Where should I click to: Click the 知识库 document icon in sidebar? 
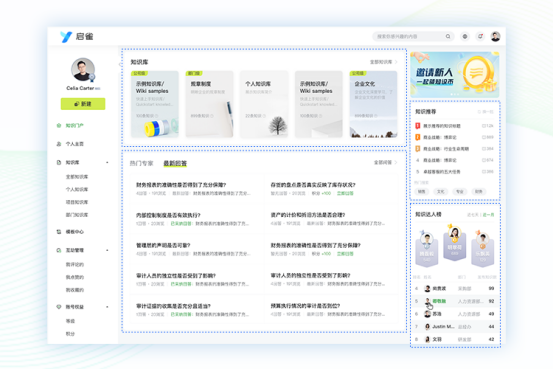(x=59, y=162)
